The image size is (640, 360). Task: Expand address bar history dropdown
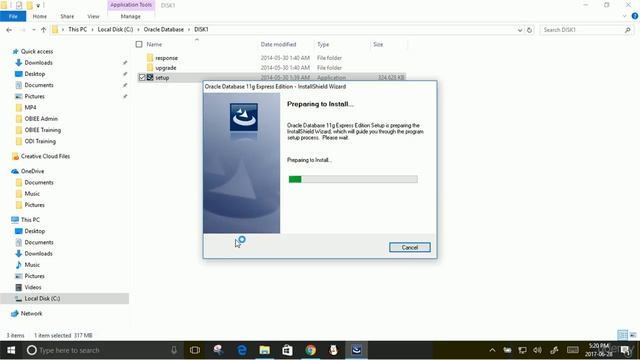(520, 30)
